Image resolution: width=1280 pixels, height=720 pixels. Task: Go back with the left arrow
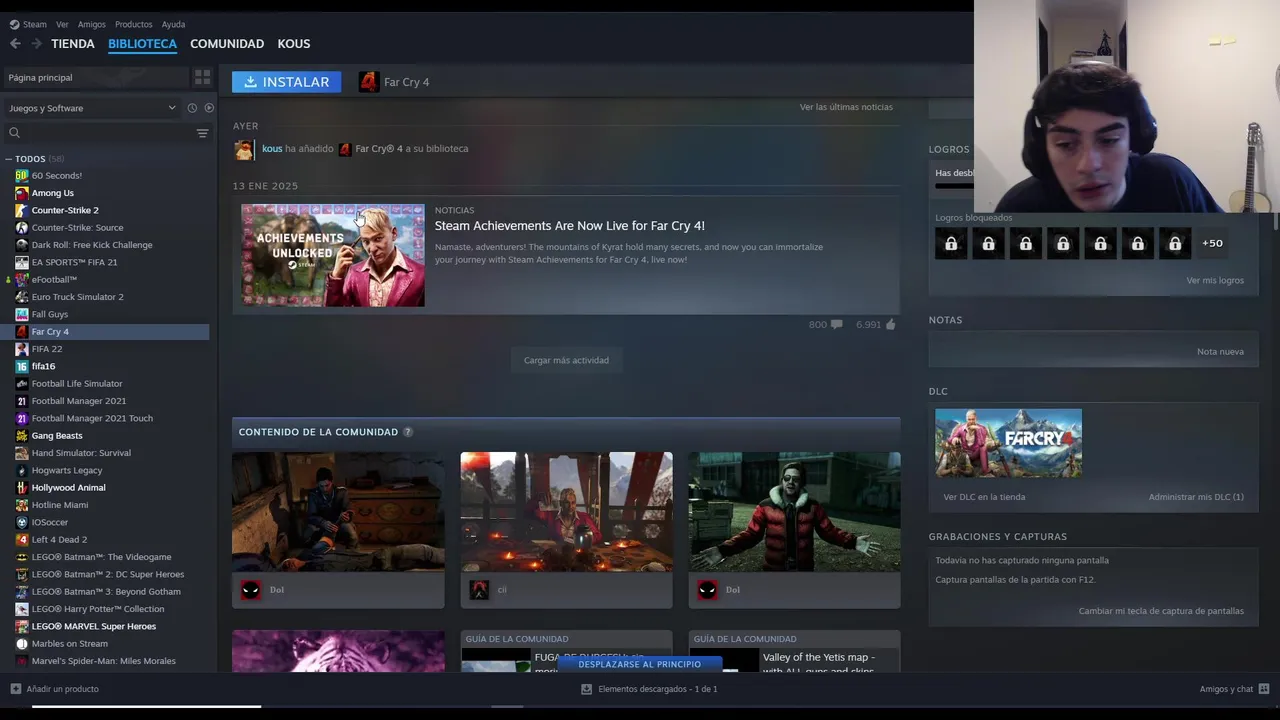pyautogui.click(x=15, y=44)
